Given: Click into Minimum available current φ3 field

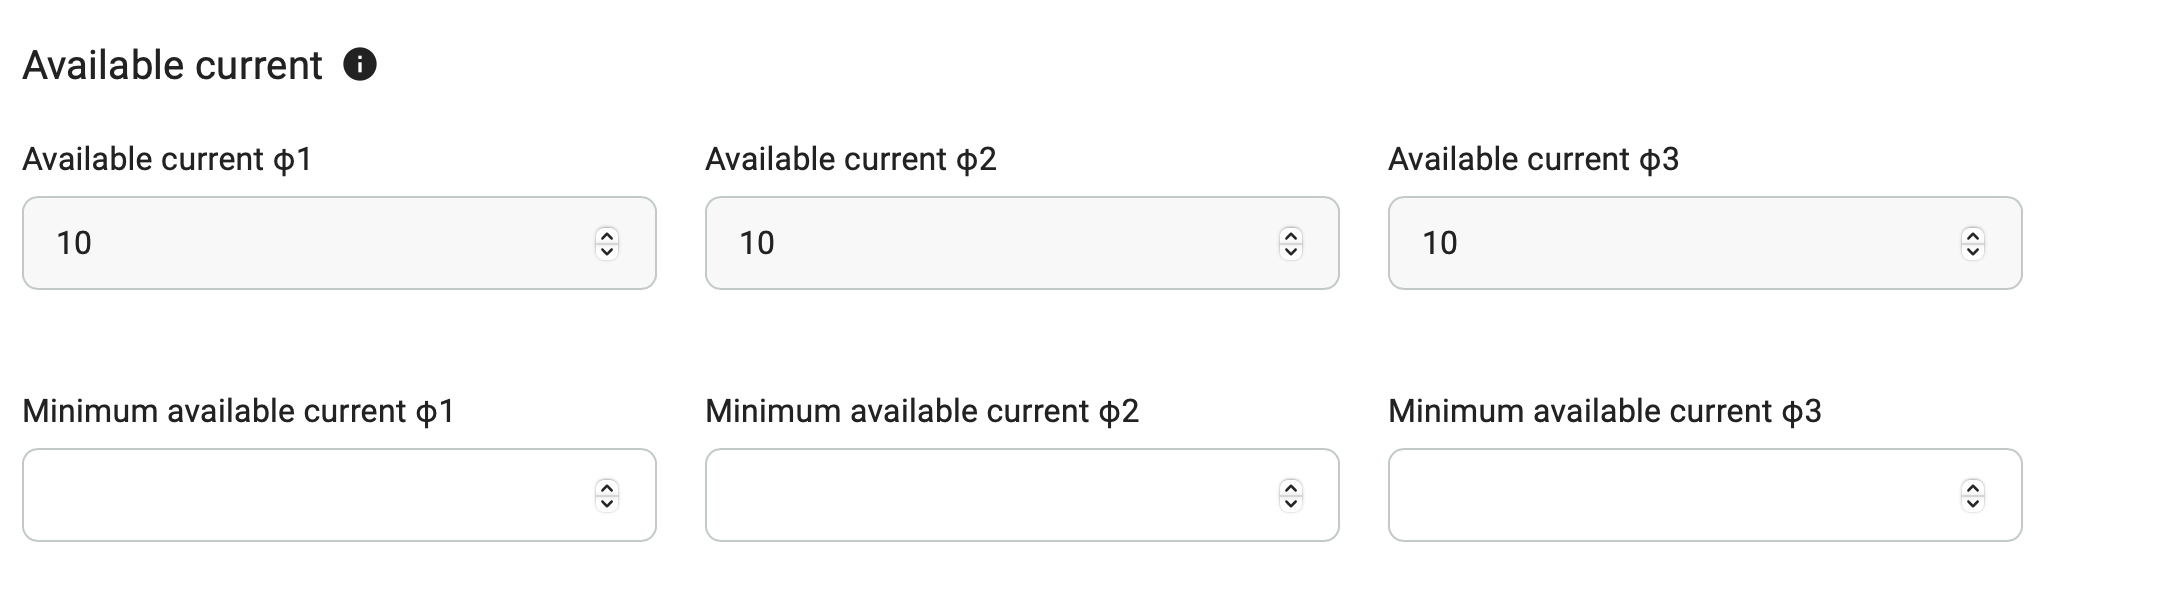Looking at the screenshot, I should (x=1705, y=495).
